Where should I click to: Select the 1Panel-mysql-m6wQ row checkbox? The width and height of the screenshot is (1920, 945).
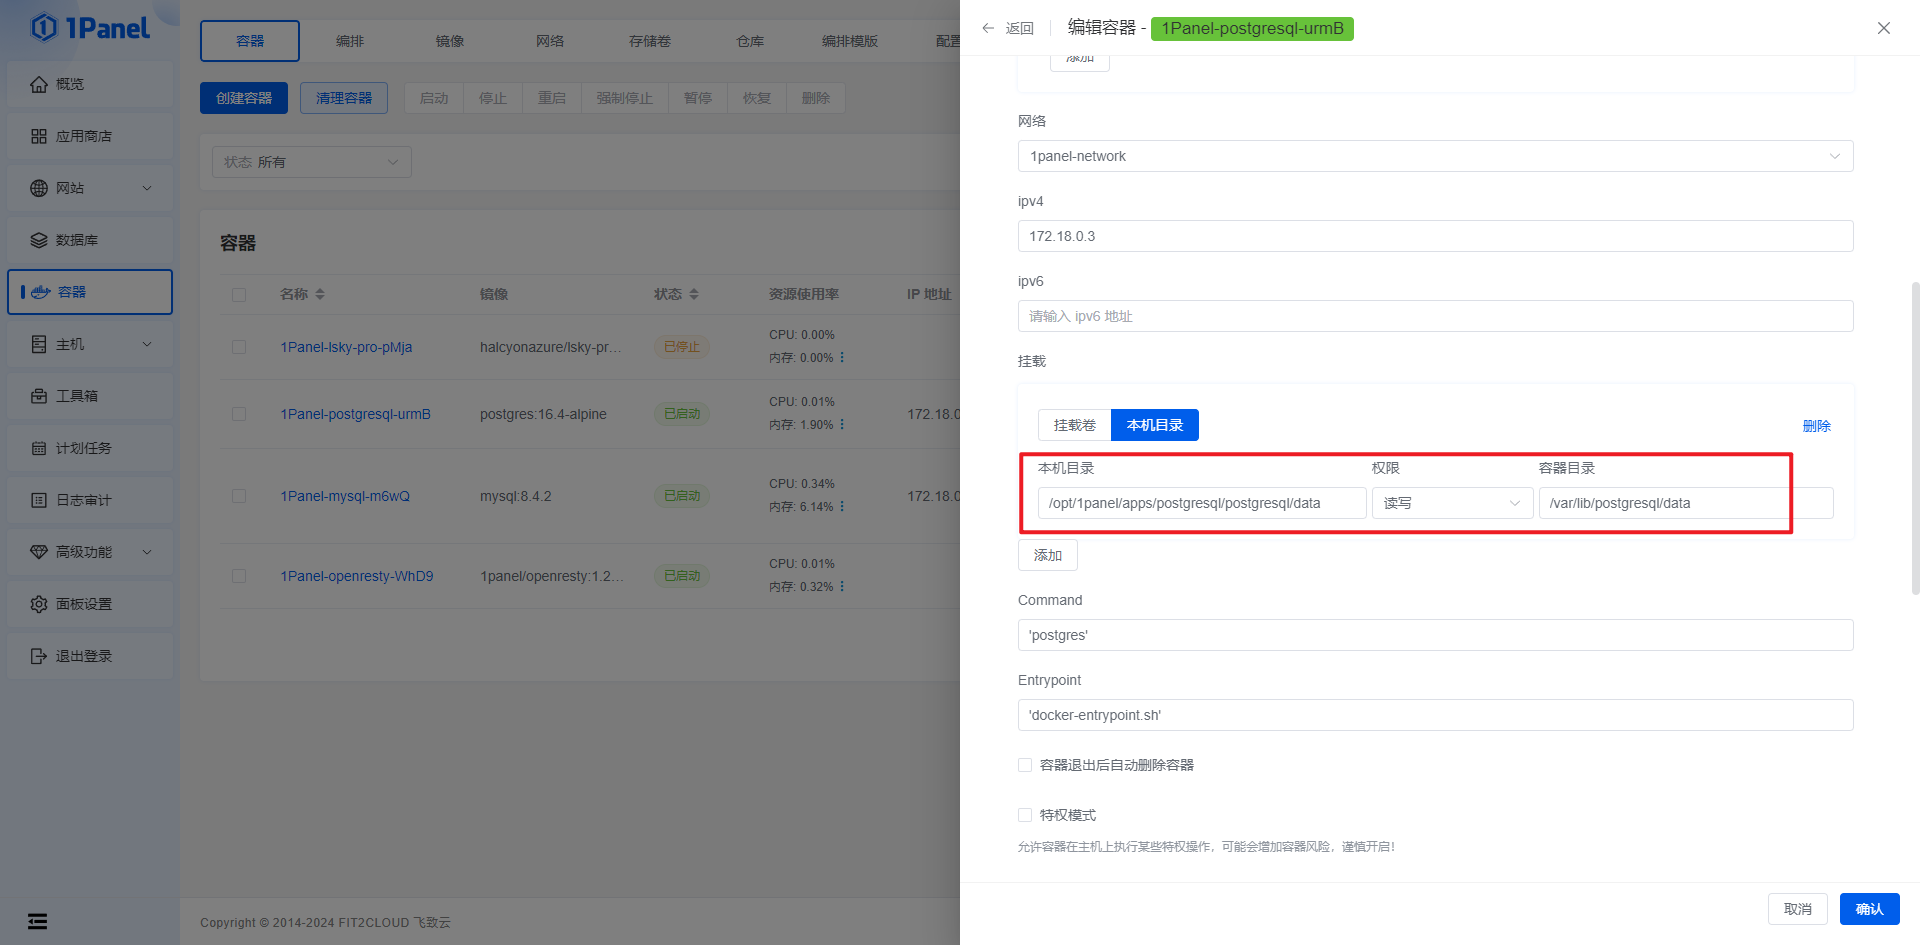[x=239, y=496]
